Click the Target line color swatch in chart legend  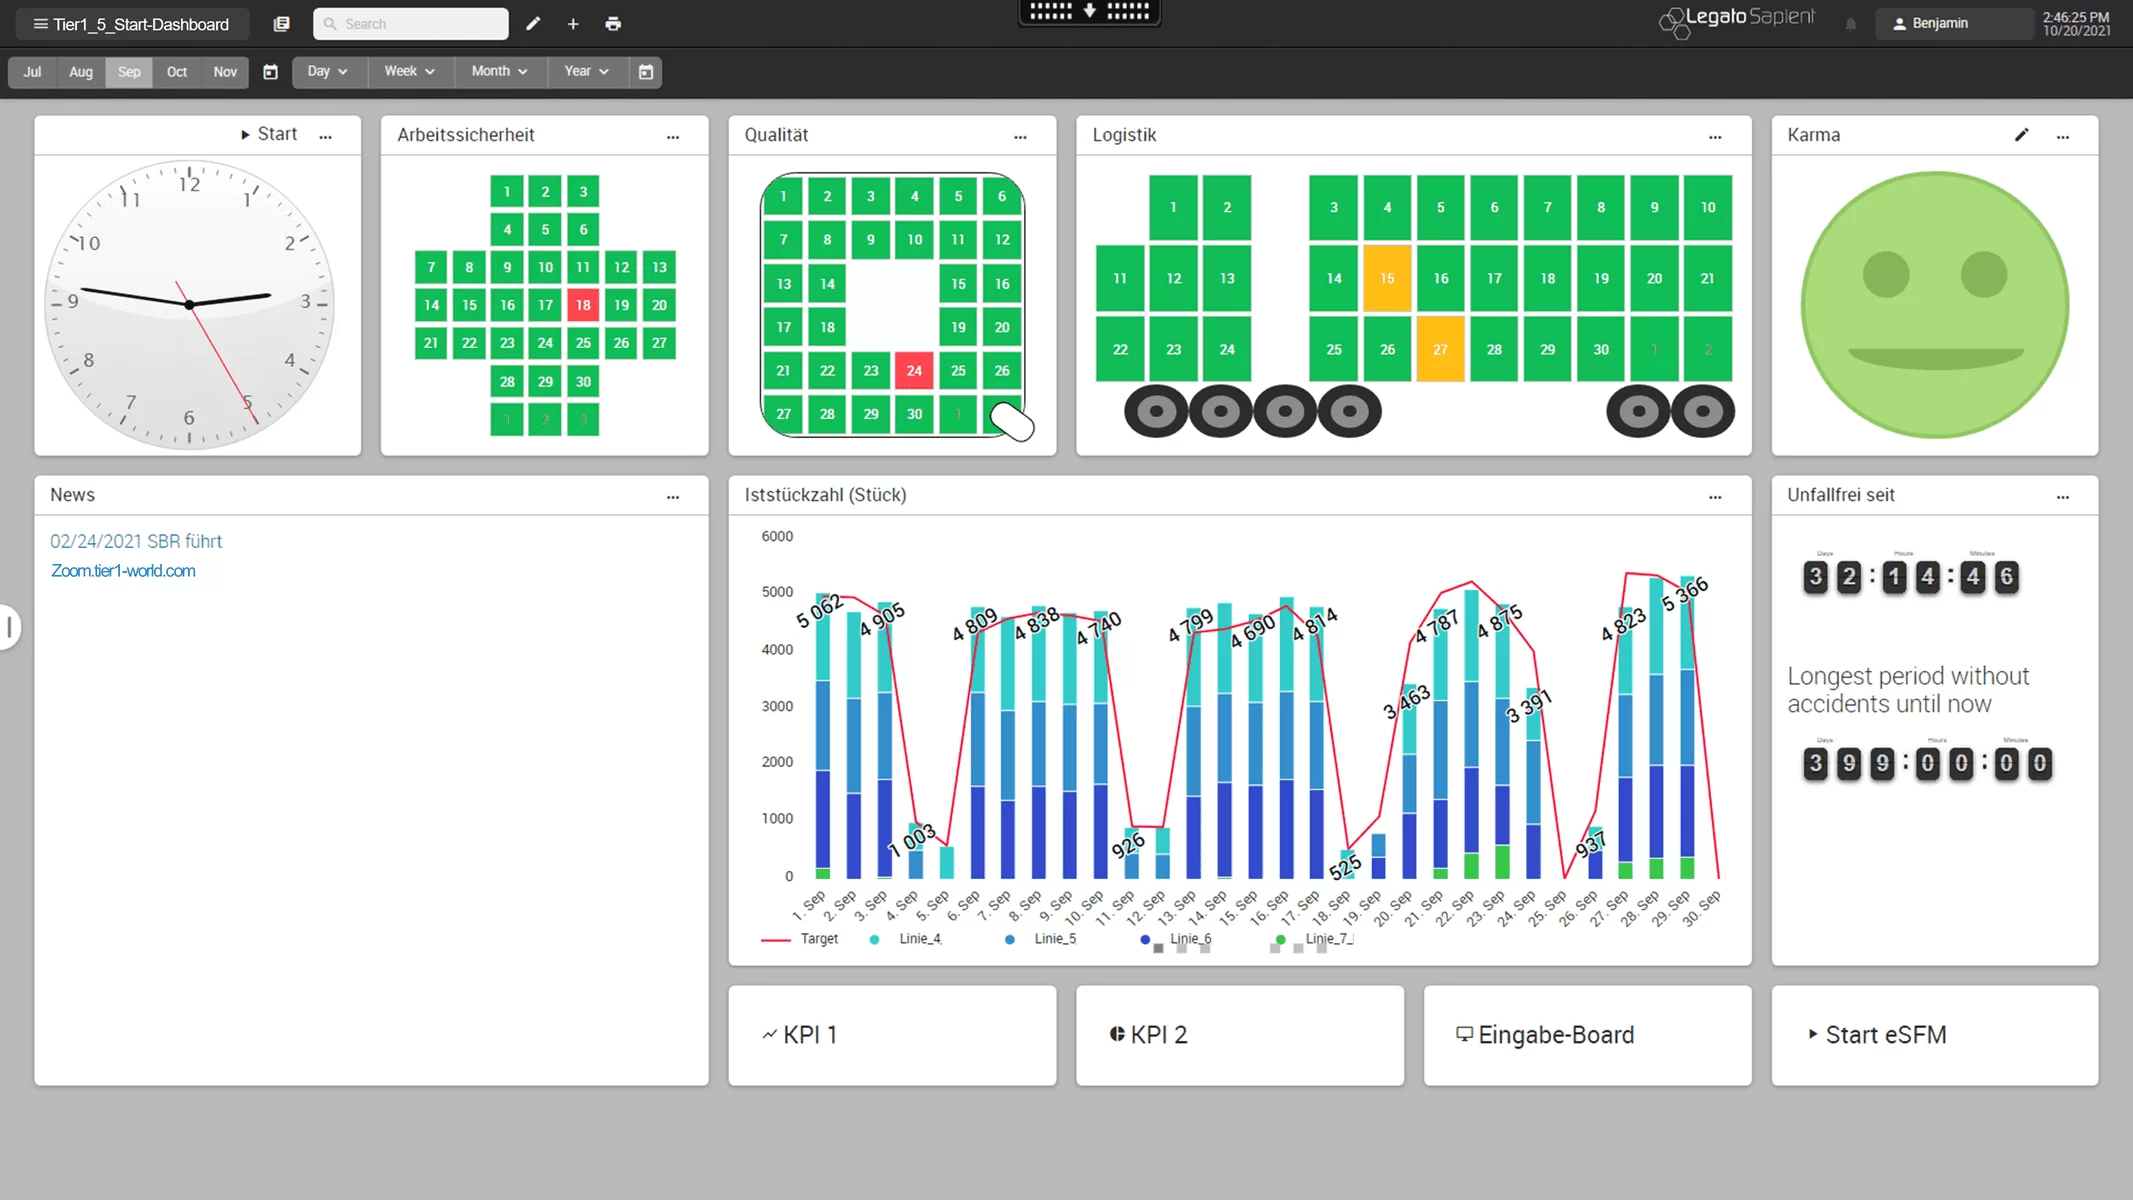coord(774,938)
